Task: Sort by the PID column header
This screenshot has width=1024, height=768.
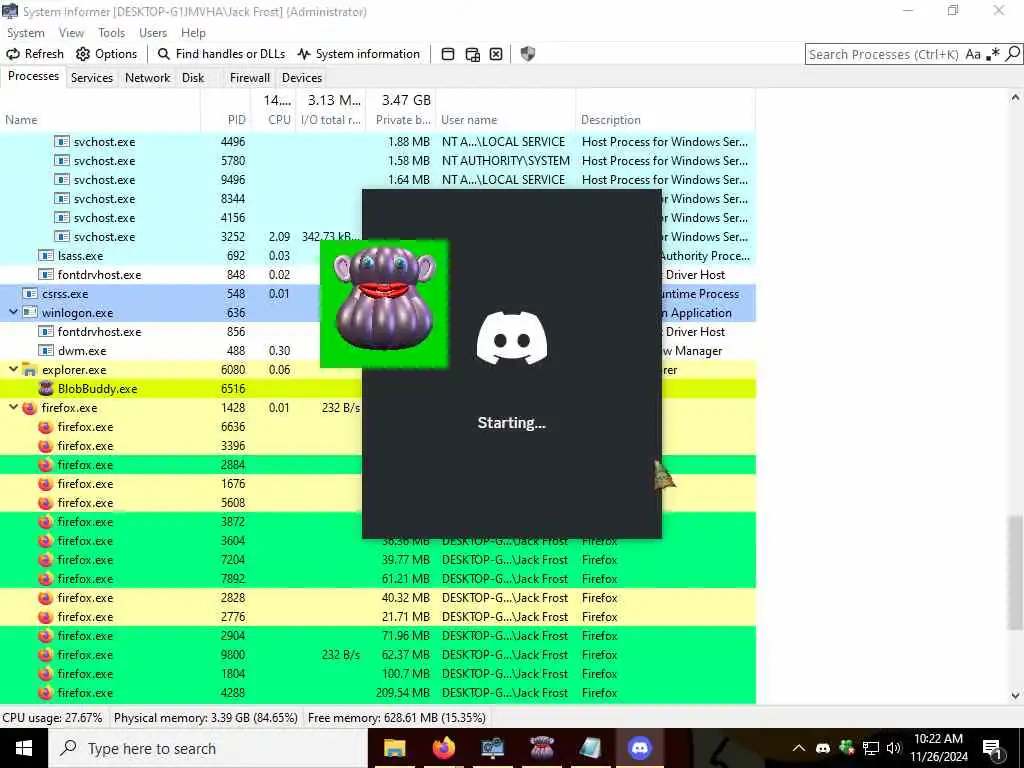Action: coord(225,120)
